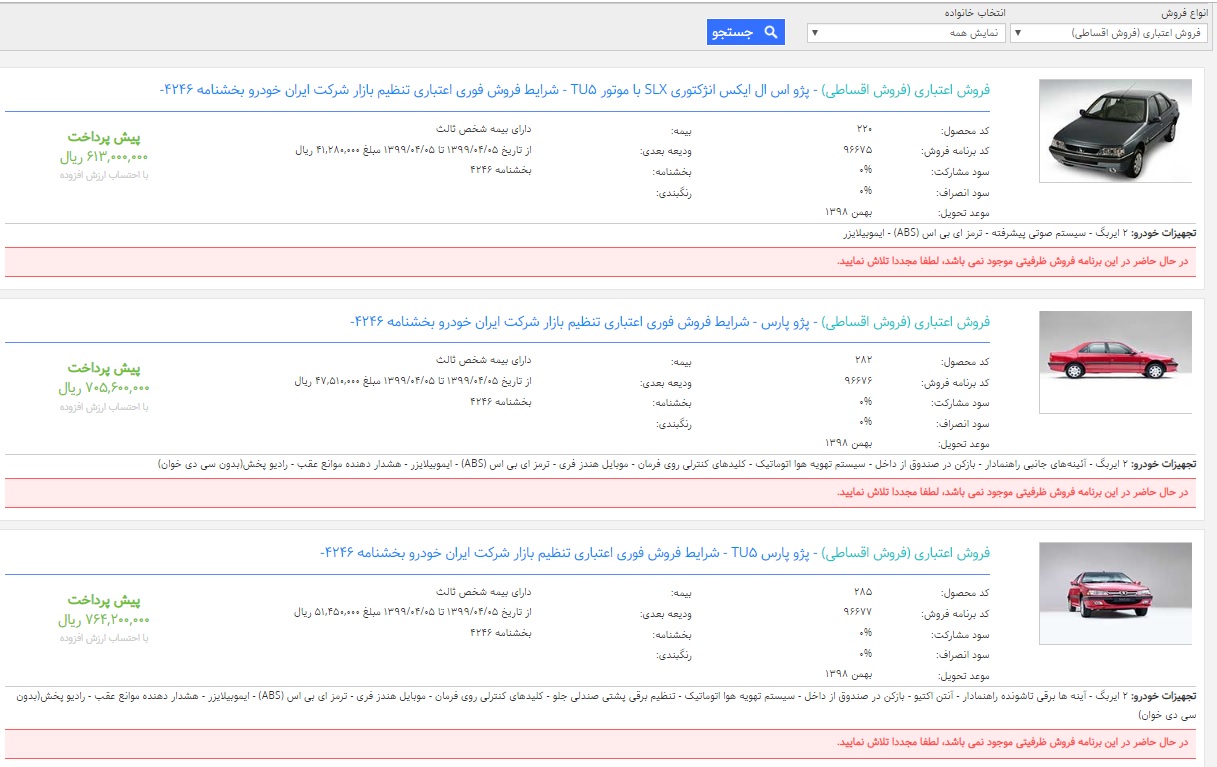The height and width of the screenshot is (767, 1217).
Task: Click product code value ۲۸۲
Action: click(864, 361)
